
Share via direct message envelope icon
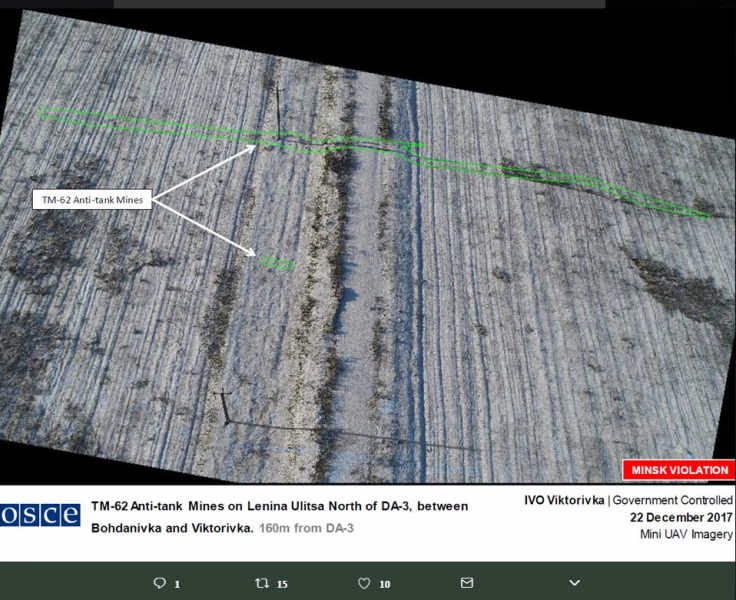[467, 583]
